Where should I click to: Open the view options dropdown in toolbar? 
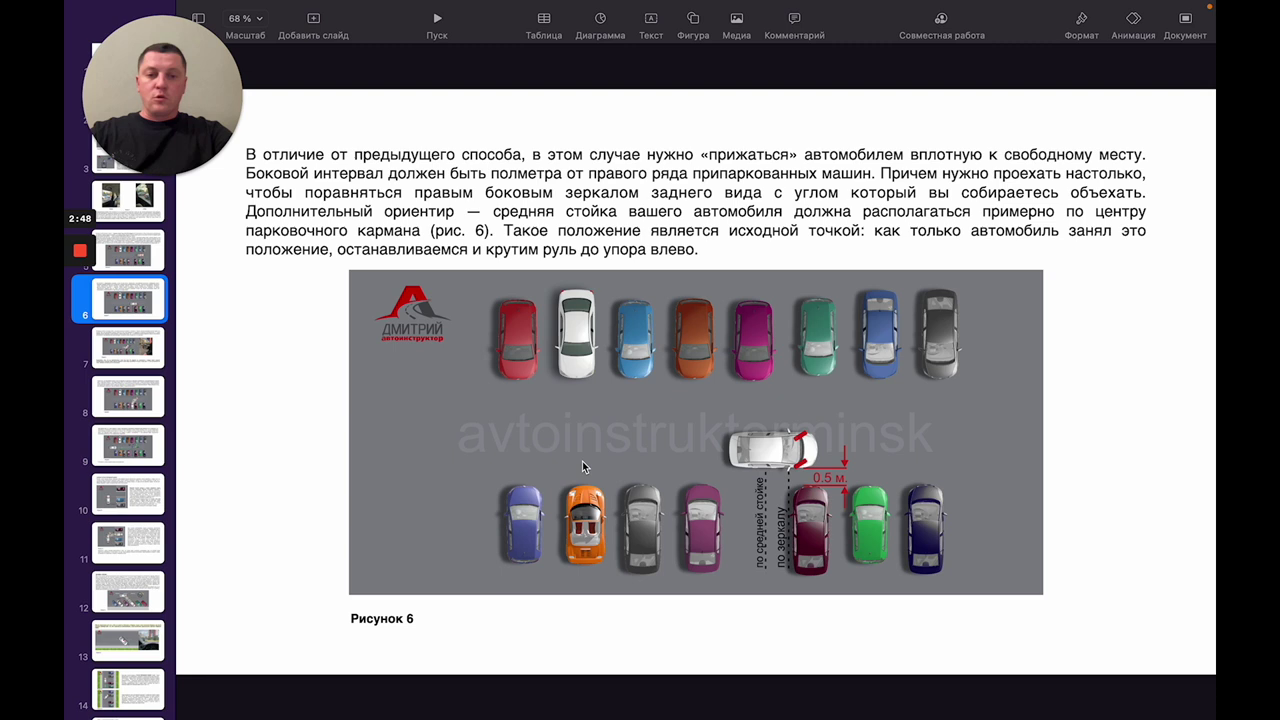point(199,18)
